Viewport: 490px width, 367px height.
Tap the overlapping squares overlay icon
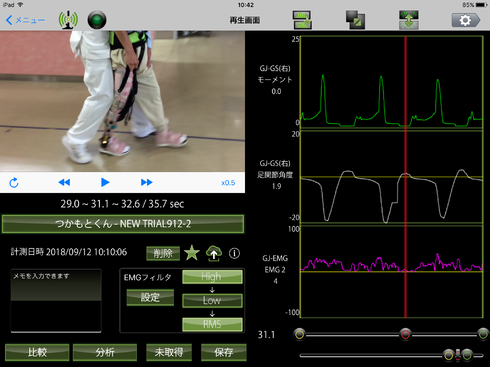click(x=355, y=20)
